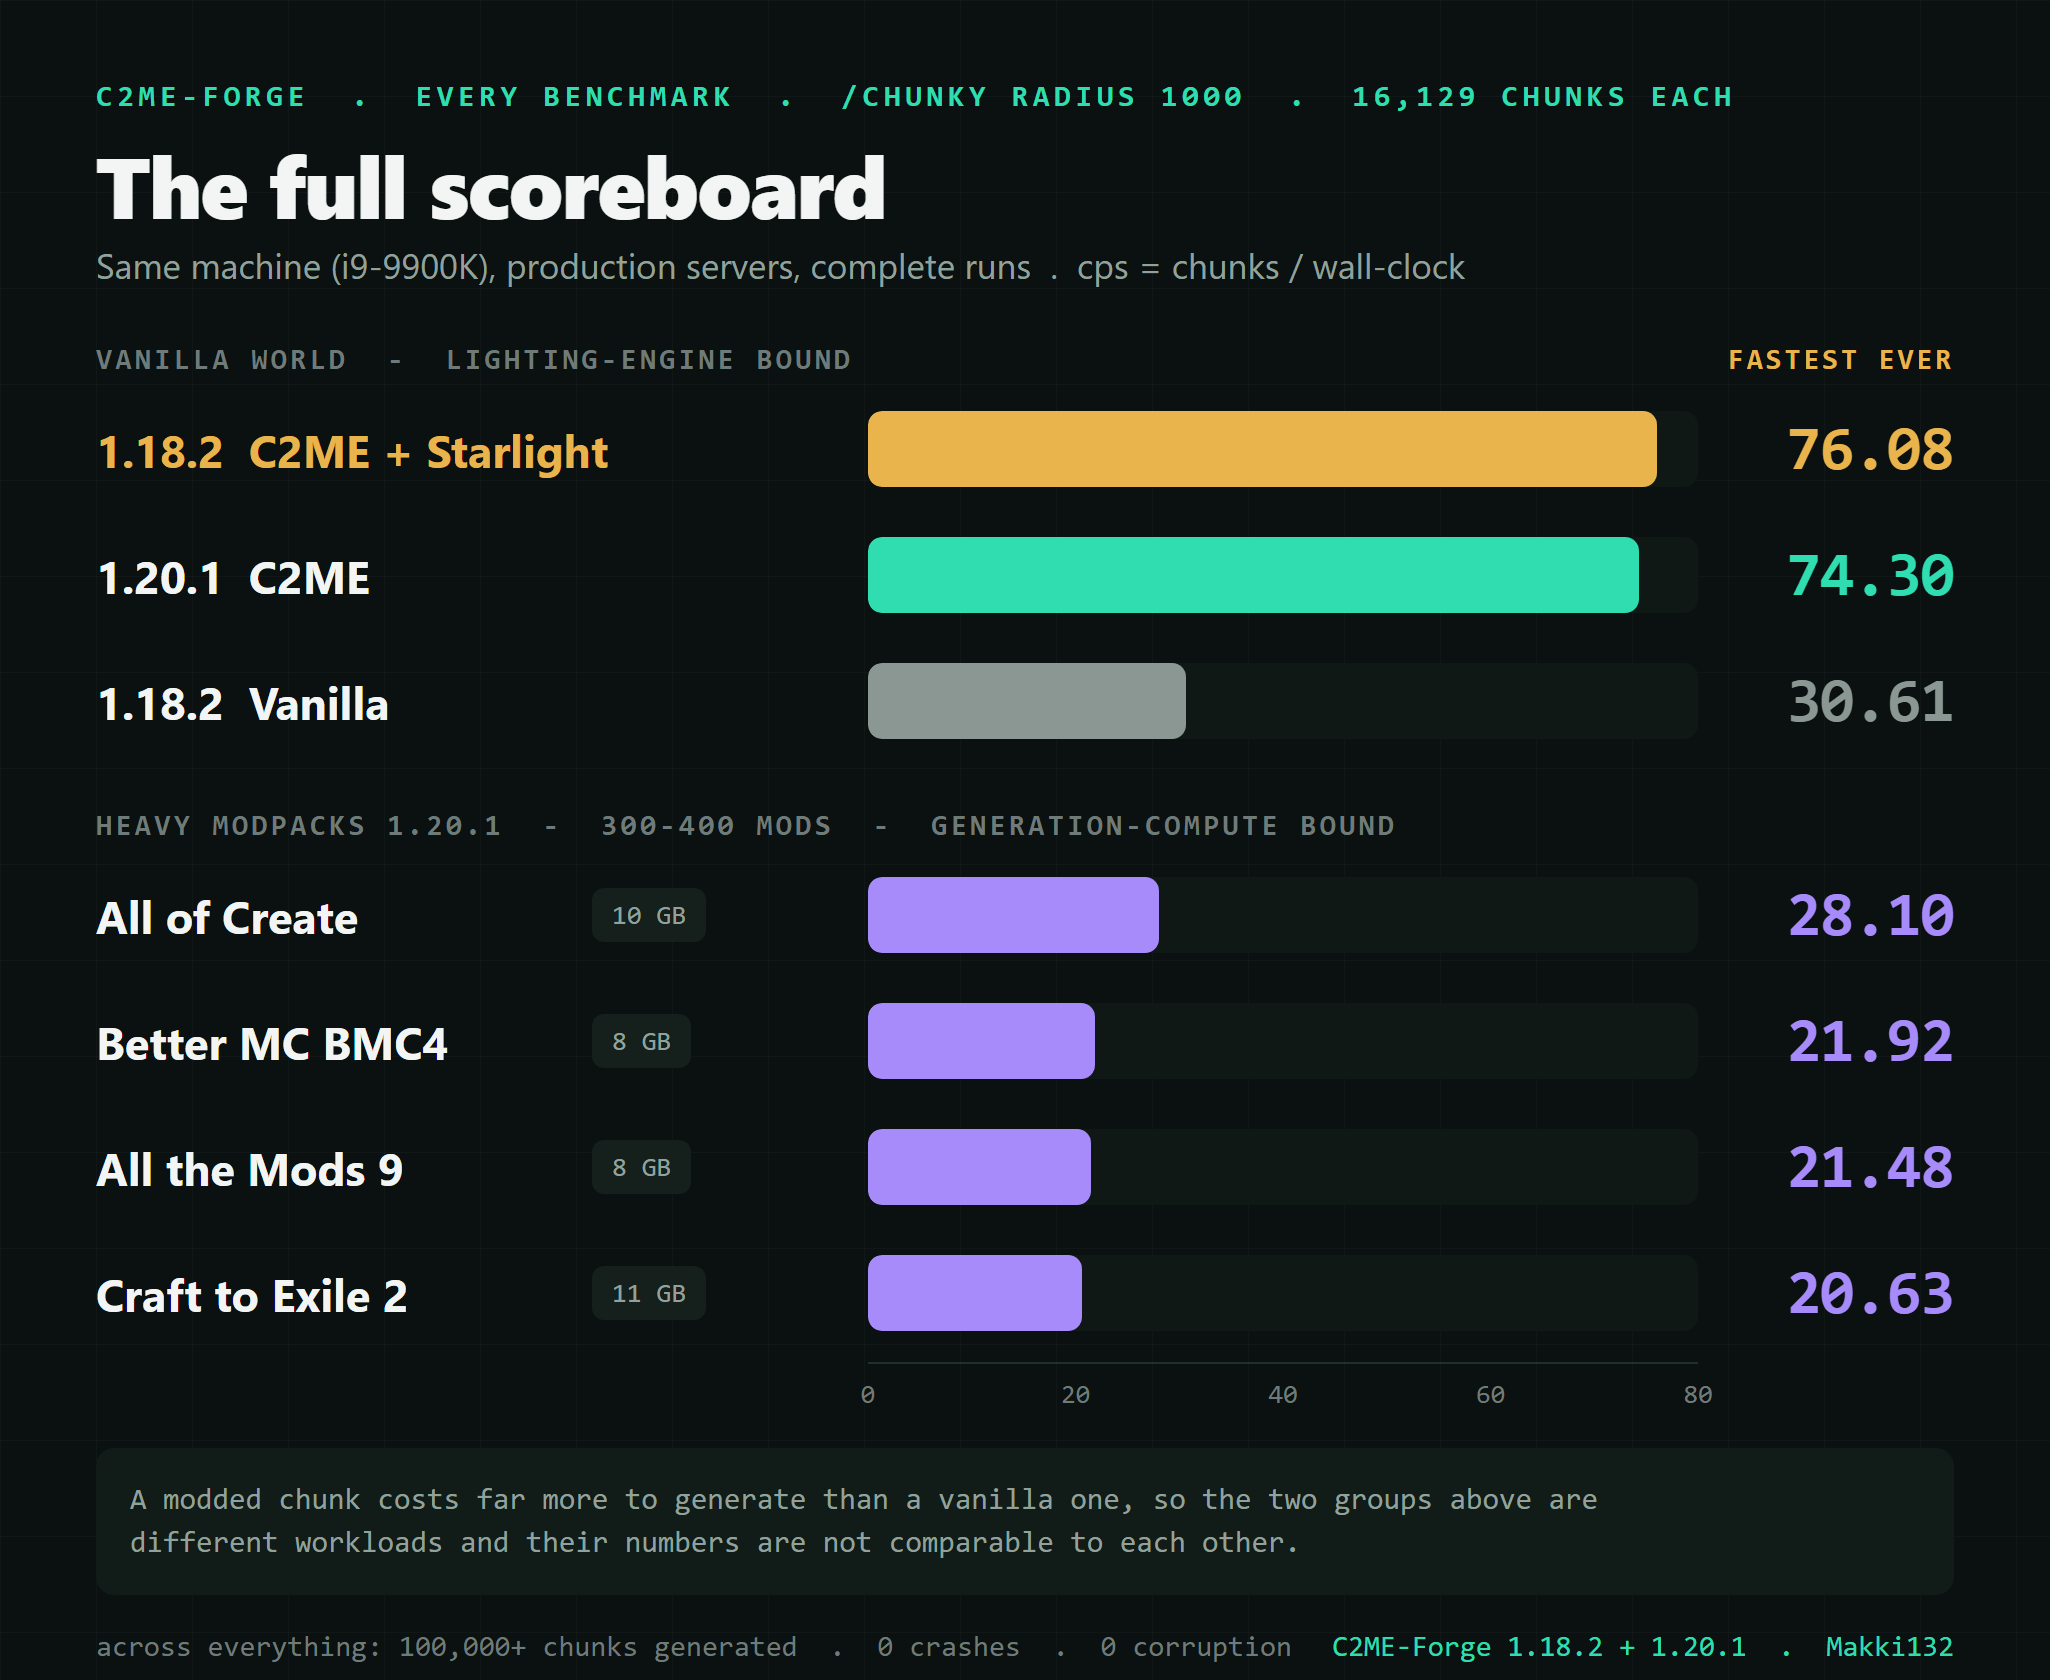
Task: Click the "8 GB" badge beside Better MC BMC4
Action: coord(641,1041)
